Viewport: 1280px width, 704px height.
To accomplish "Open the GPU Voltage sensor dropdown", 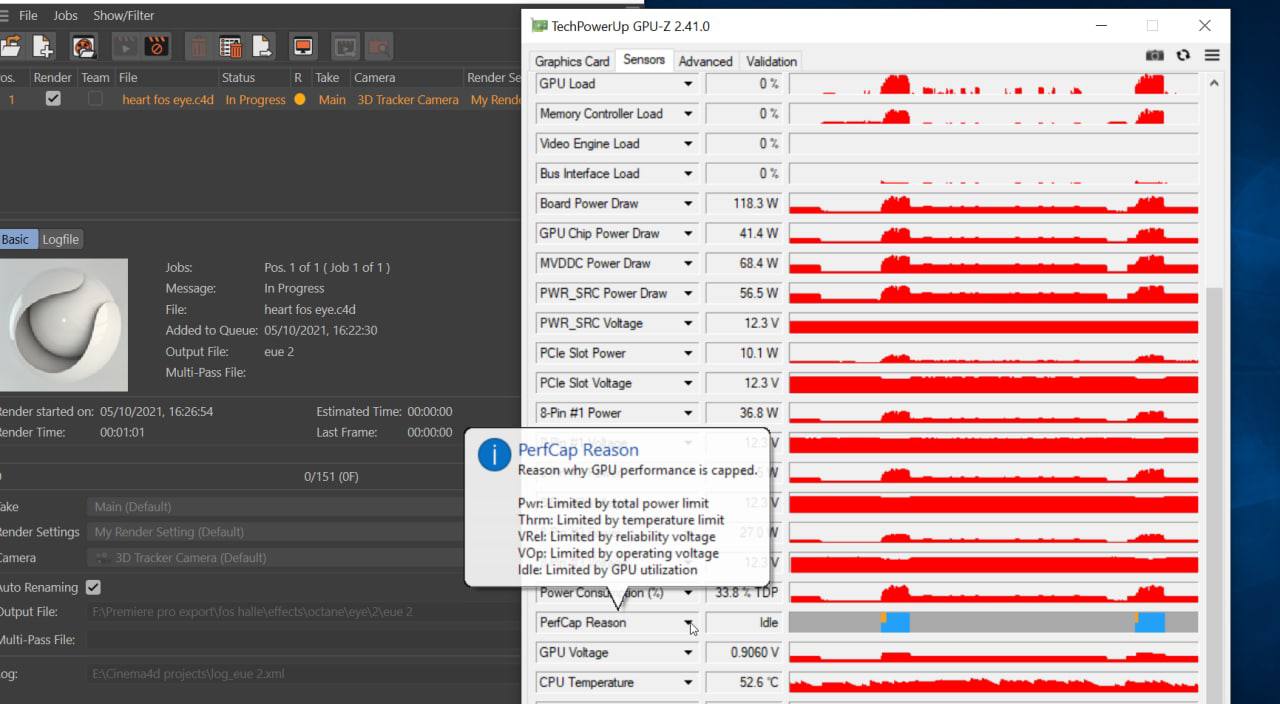I will pos(688,653).
